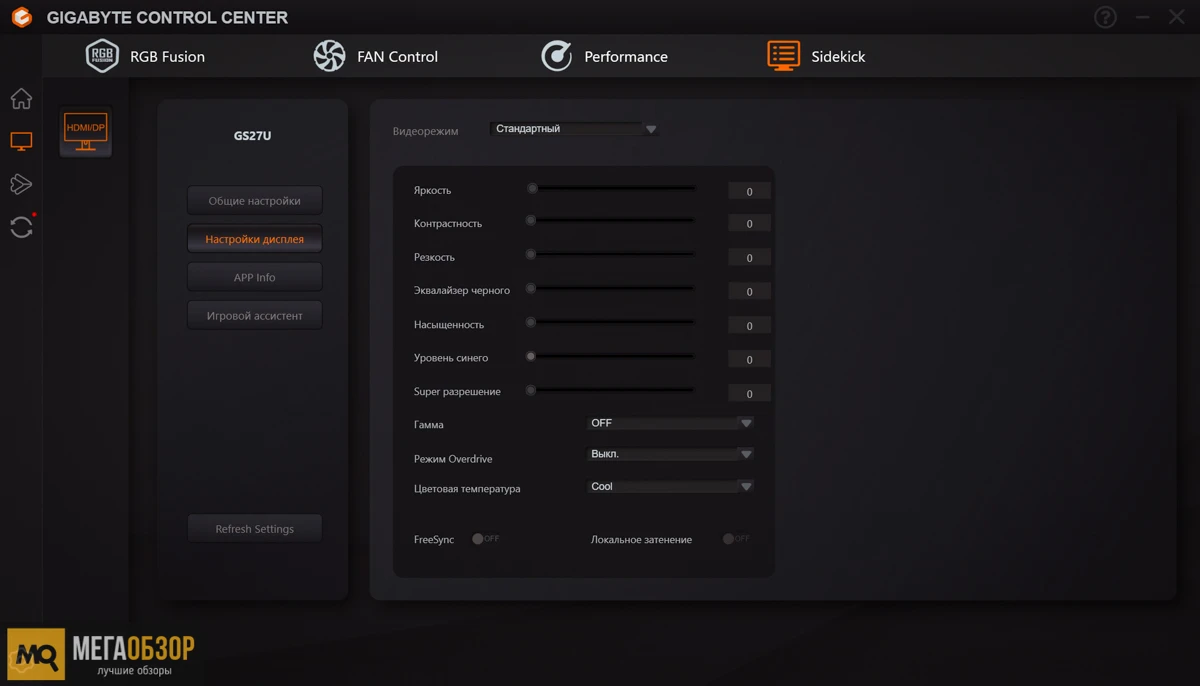
Task: Click the Яркость slider handle
Action: 532,187
